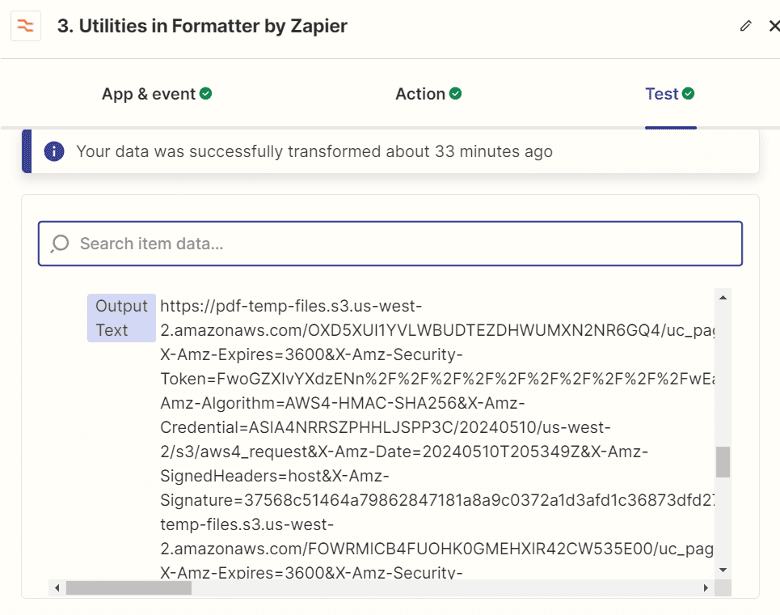780x615 pixels.
Task: Switch to the Action tab
Action: tap(428, 94)
